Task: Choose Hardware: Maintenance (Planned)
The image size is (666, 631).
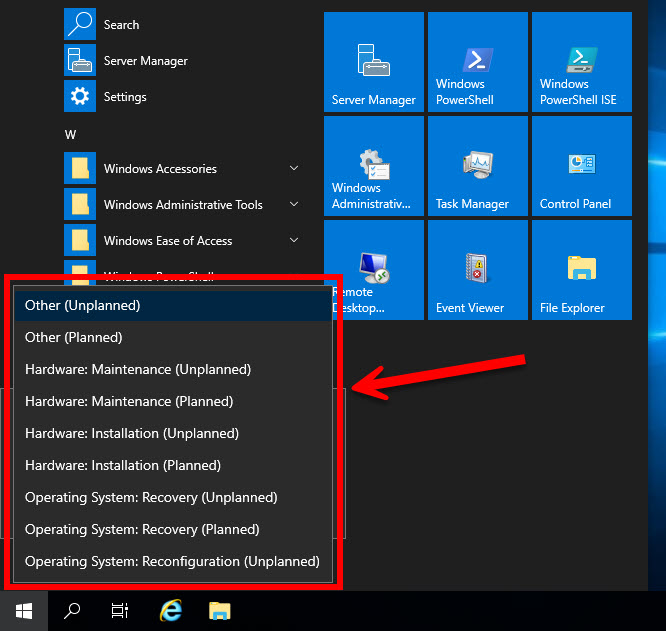Action: [173, 401]
